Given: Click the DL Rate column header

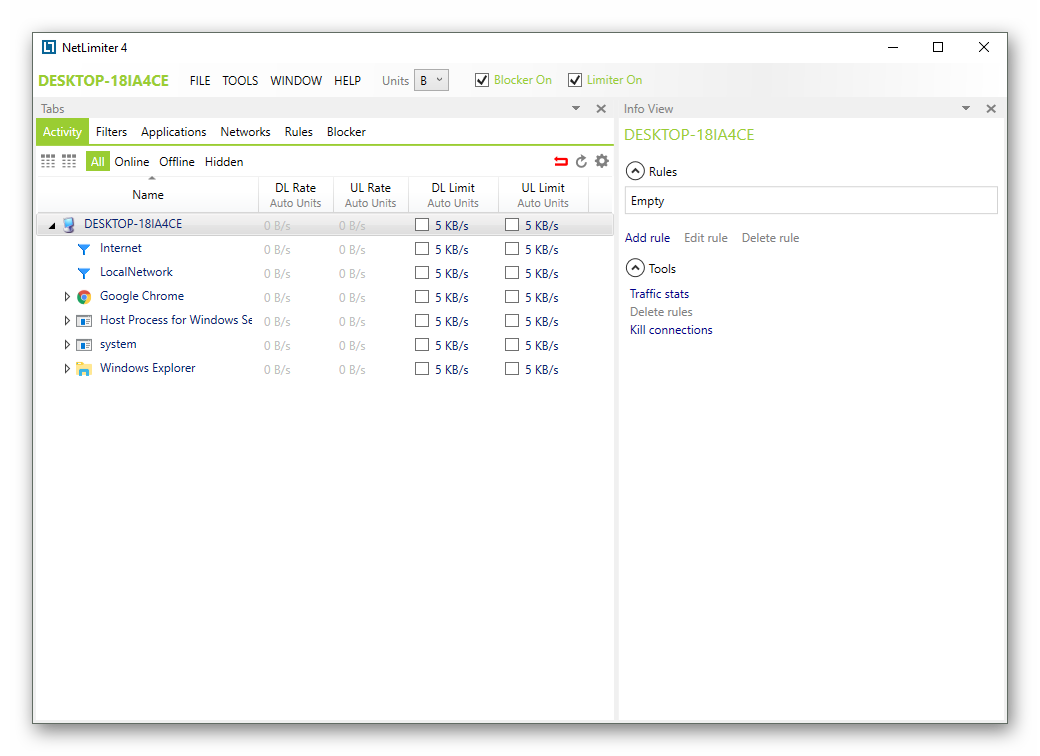Looking at the screenshot, I should 296,195.
